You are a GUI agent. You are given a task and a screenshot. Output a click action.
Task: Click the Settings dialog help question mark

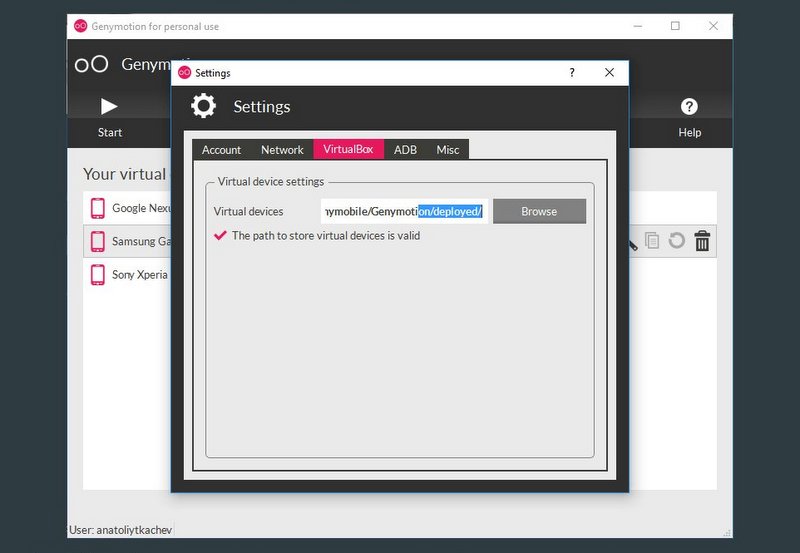pyautogui.click(x=572, y=72)
